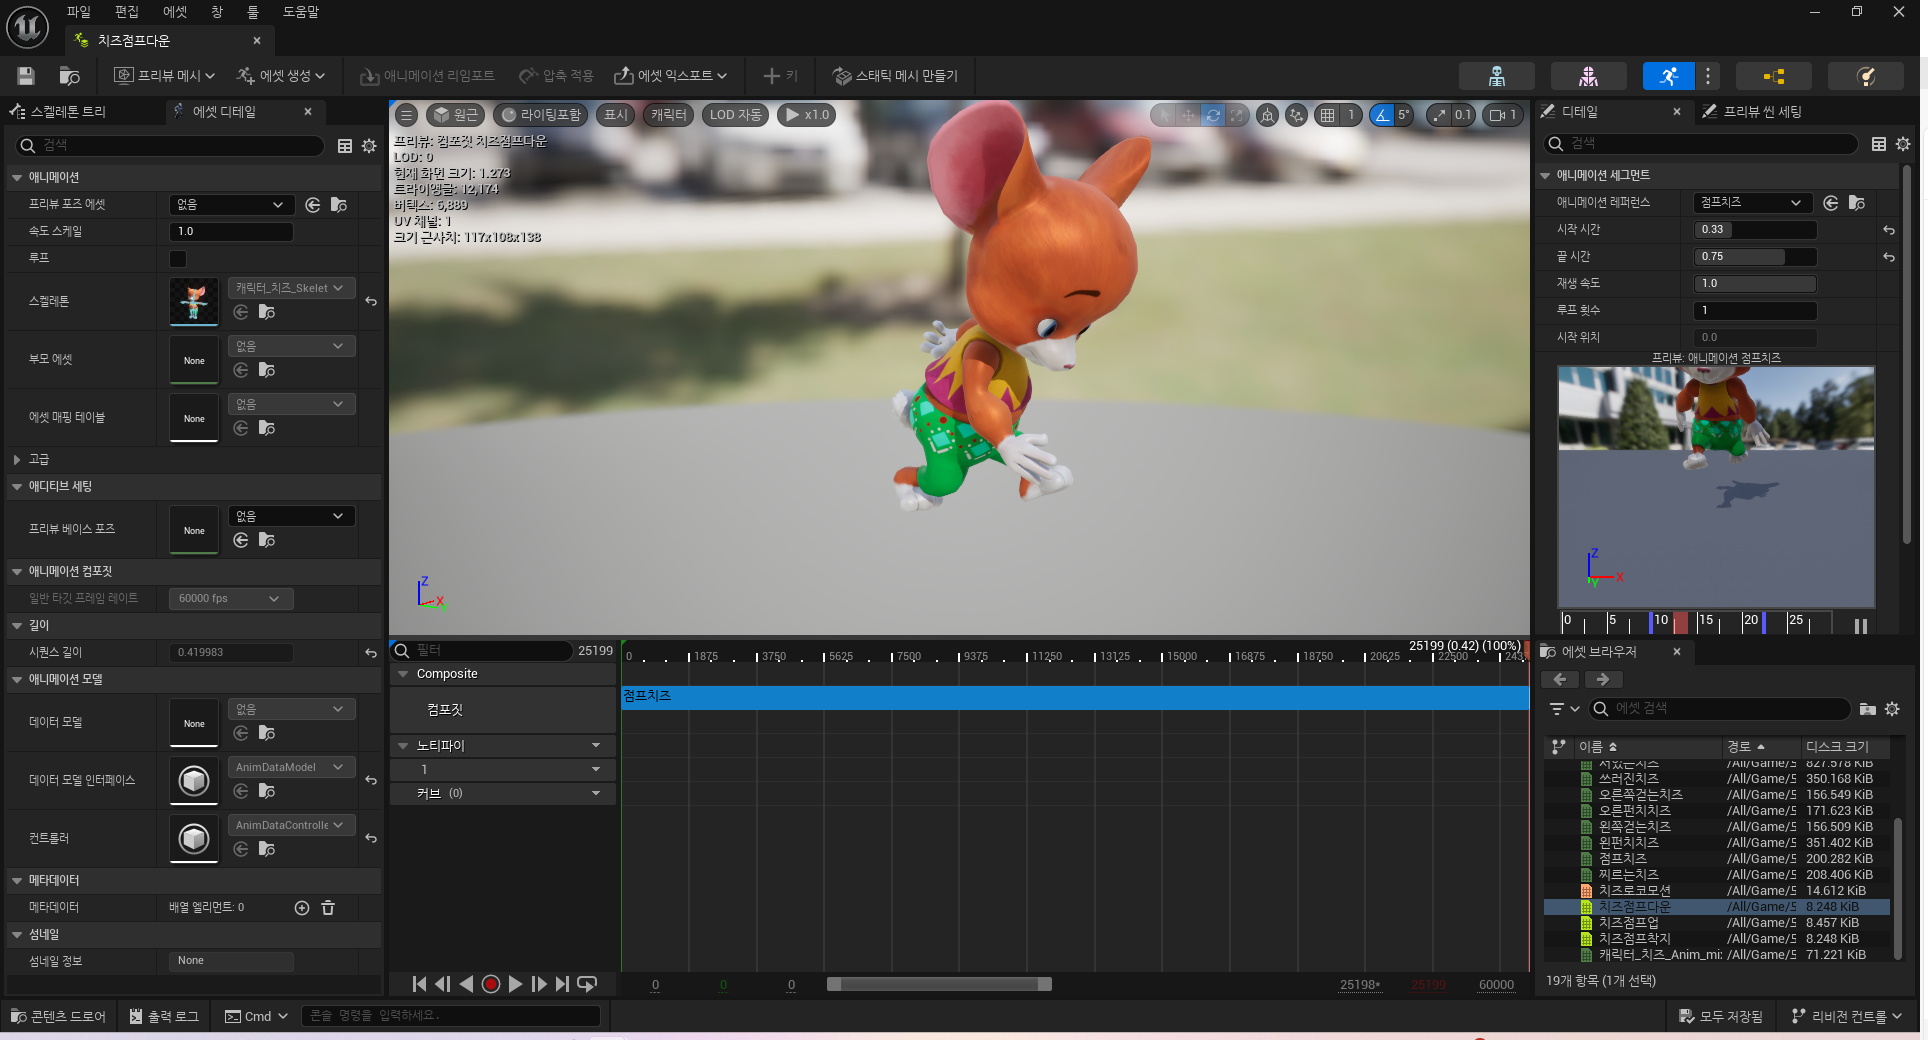This screenshot has height=1040, width=1928.
Task: Open the 60000 fps frame rate dropdown
Action: (x=231, y=599)
